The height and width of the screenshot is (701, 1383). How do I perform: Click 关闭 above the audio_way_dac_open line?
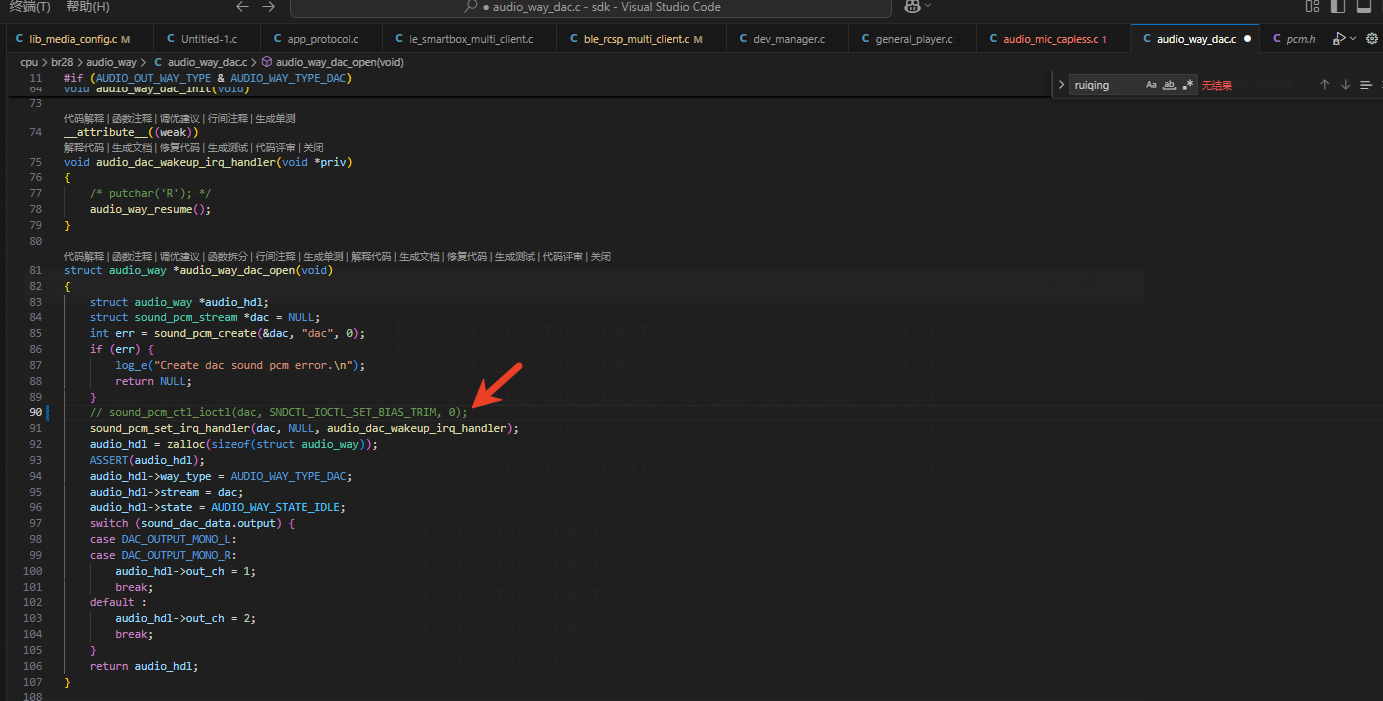click(600, 257)
